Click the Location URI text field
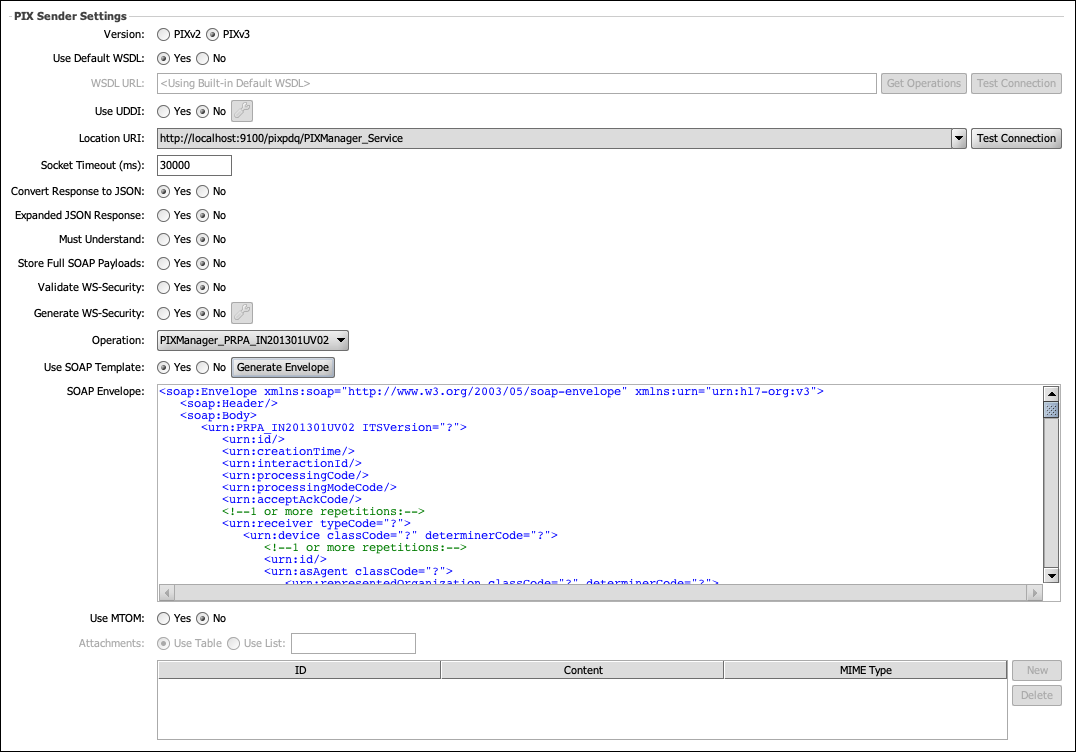The height and width of the screenshot is (752, 1076). pyautogui.click(x=554, y=139)
